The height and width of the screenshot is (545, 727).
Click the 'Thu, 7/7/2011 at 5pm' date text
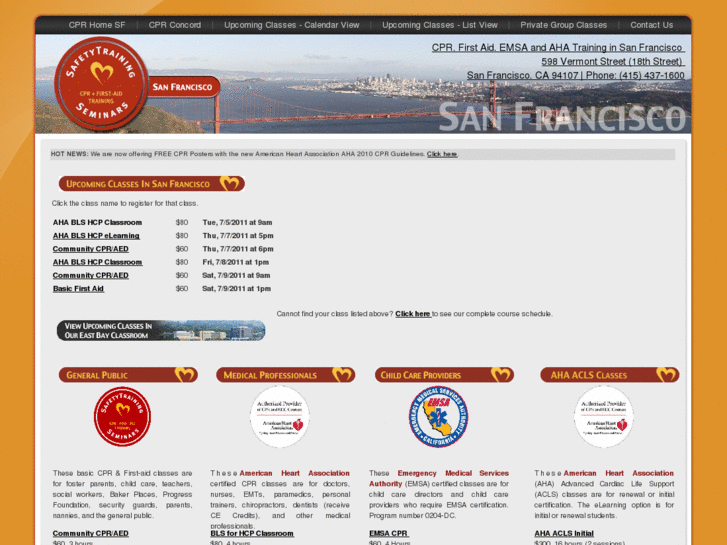pos(238,236)
